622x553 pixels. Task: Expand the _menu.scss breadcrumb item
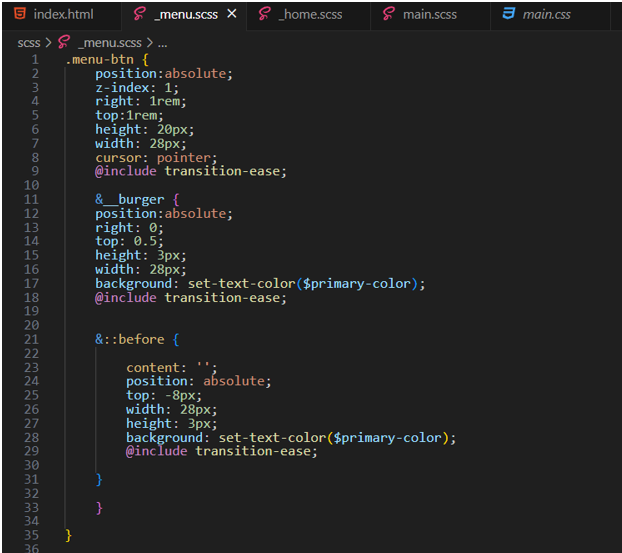108,43
